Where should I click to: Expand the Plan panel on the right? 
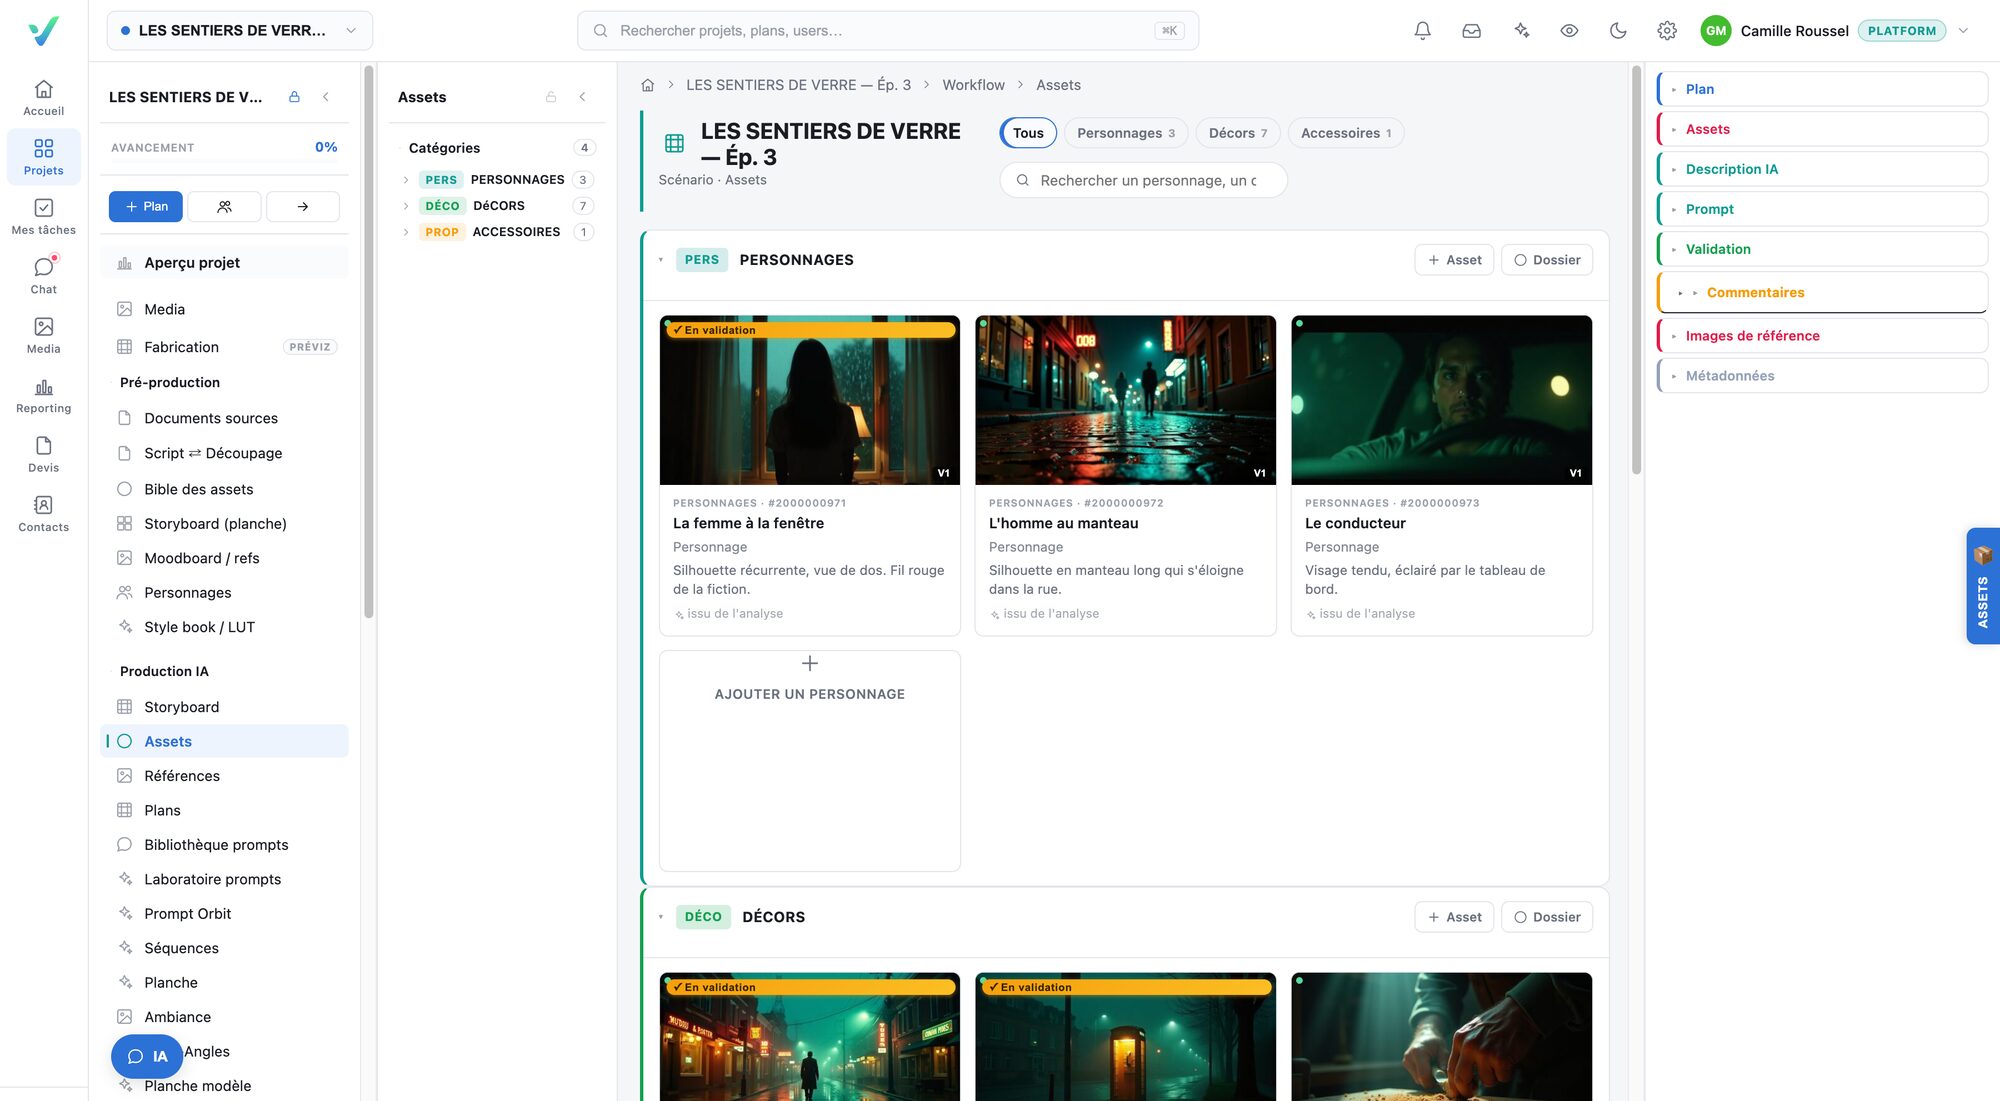pyautogui.click(x=1822, y=89)
